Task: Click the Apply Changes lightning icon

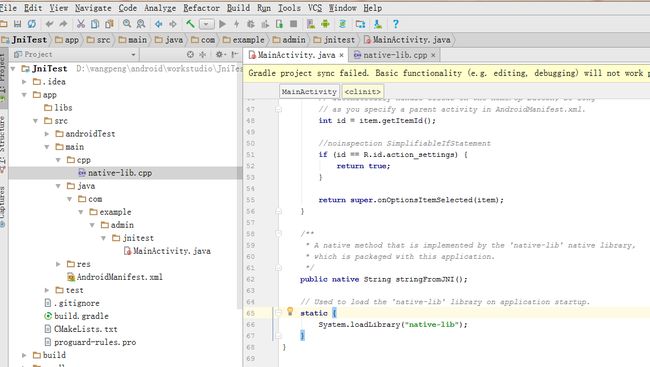Action: click(x=236, y=24)
